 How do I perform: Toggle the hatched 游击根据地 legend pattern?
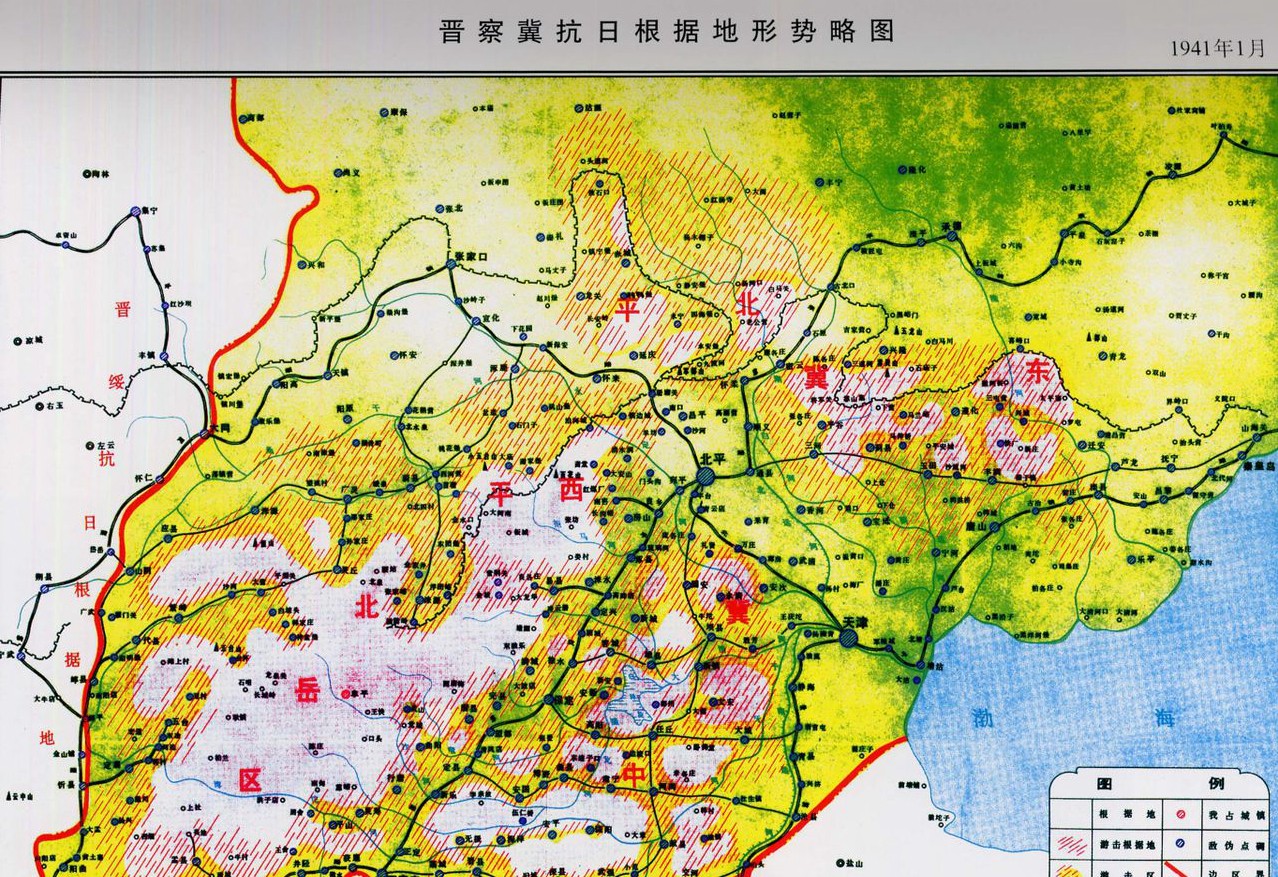tap(1073, 845)
